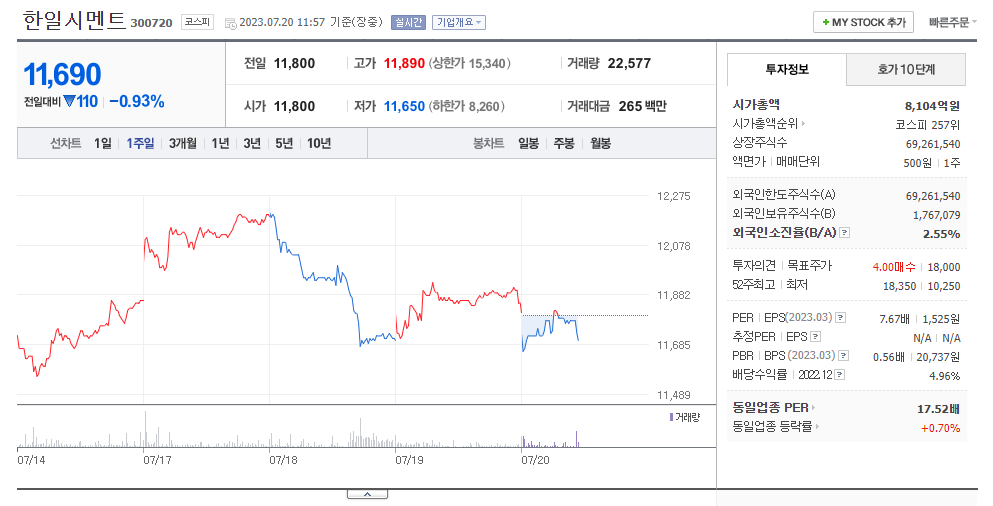Click the 07/19 date marker on chart axis

tap(409, 460)
